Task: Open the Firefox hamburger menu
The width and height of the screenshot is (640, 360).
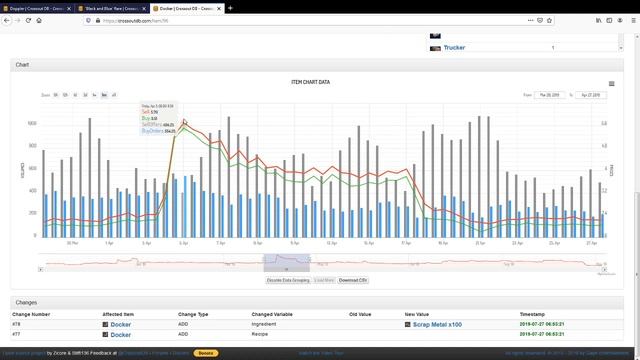Action: coord(633,20)
